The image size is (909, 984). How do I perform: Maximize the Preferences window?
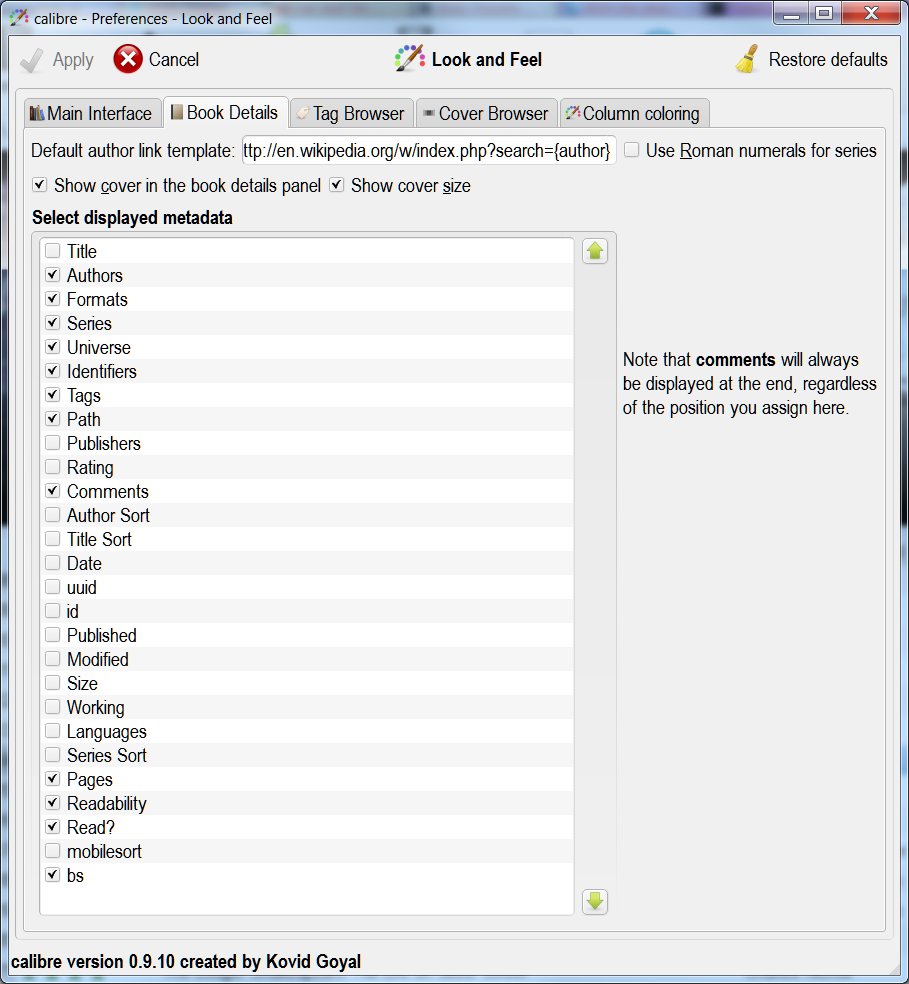[824, 13]
